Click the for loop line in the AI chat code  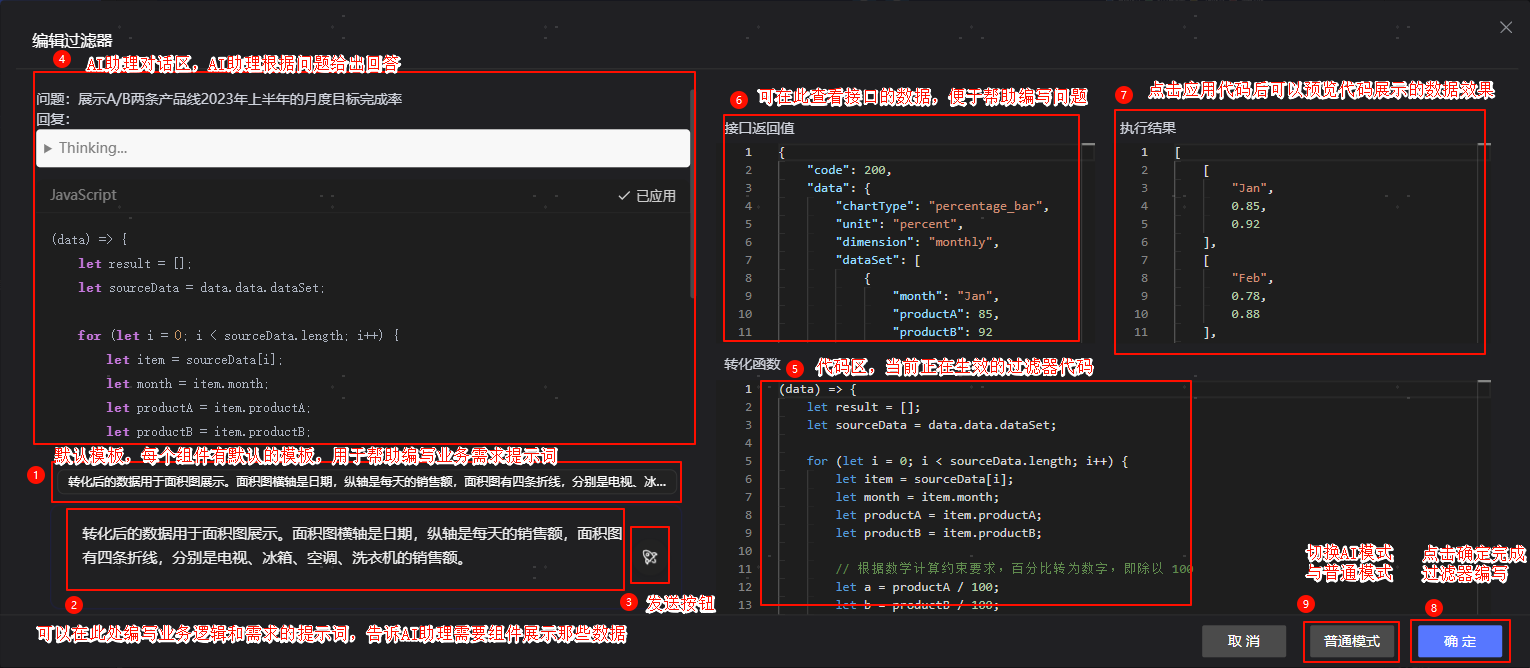[x=238, y=335]
